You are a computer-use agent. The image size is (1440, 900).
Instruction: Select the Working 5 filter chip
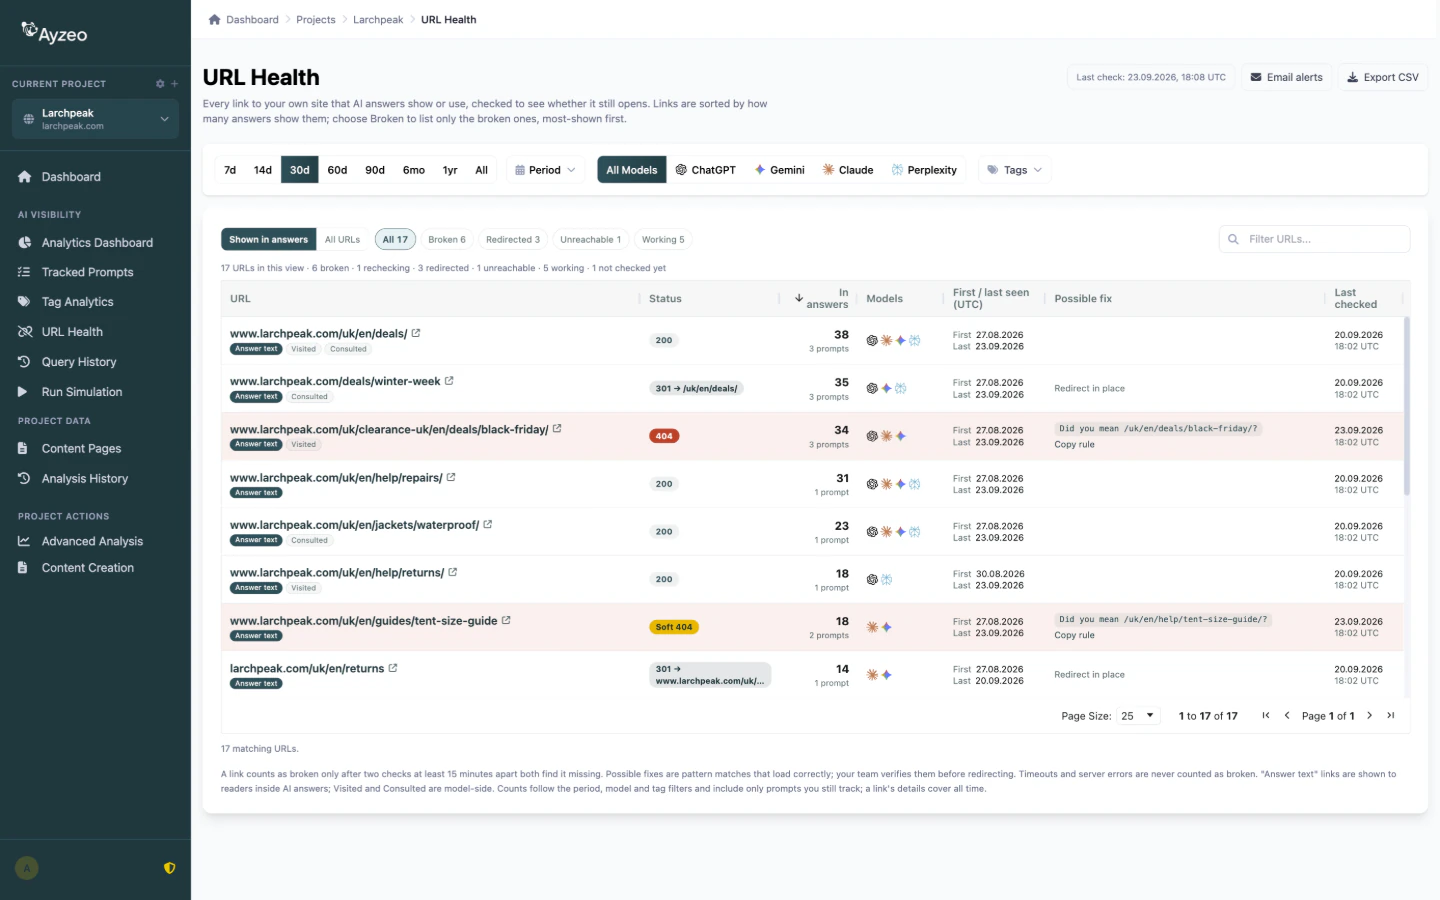pos(663,239)
